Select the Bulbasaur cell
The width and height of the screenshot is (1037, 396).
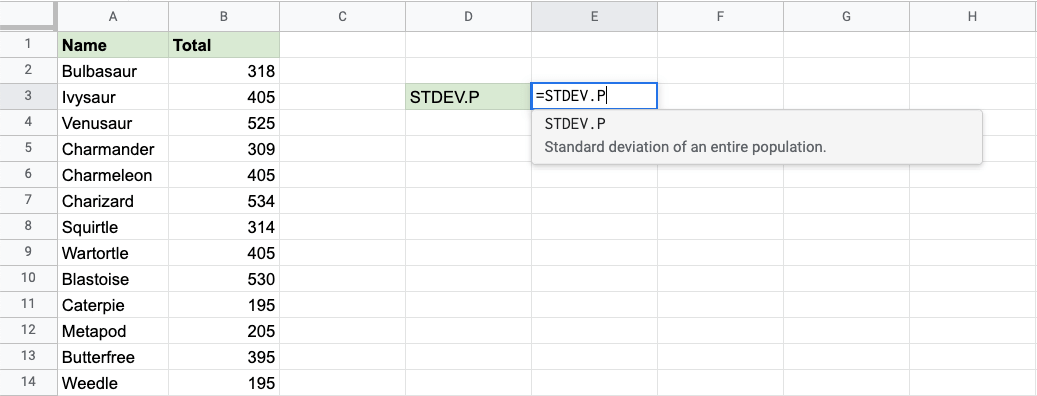(x=113, y=71)
